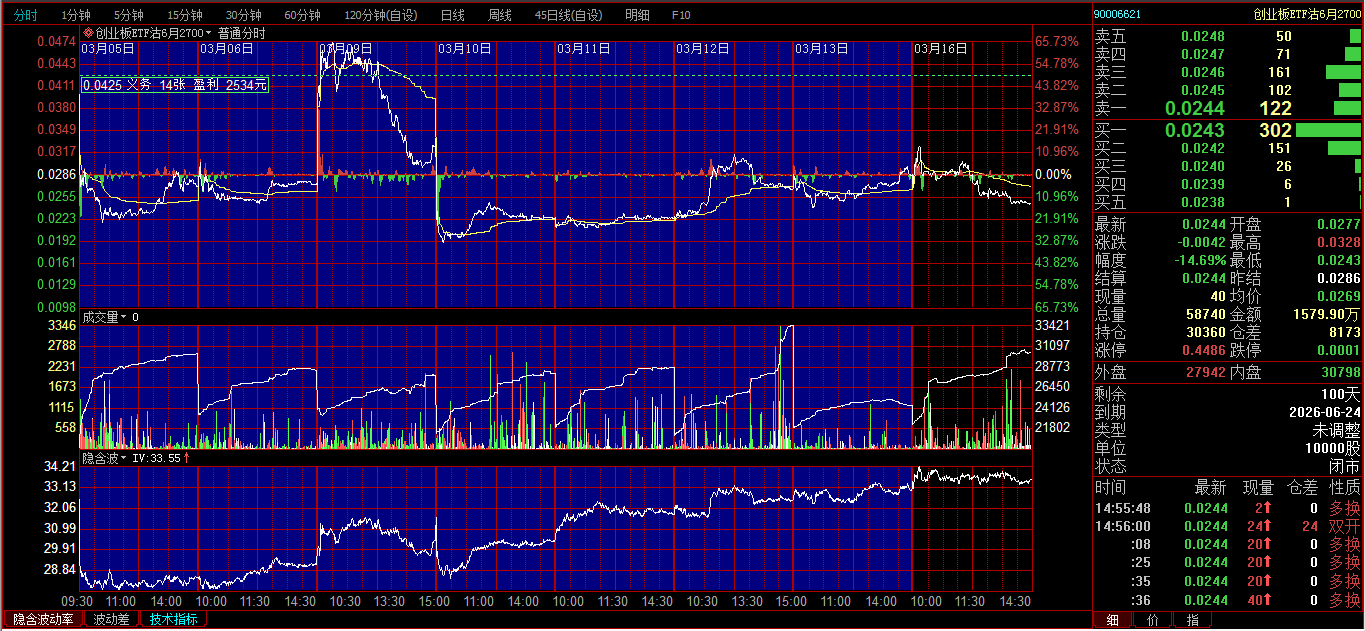The image size is (1365, 631).
Task: Switch to the 1分钟 period tab
Action: click(x=75, y=15)
